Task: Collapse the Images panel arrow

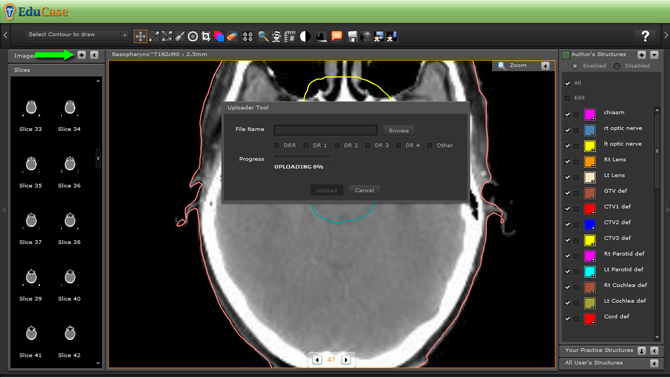Action: 94,55
